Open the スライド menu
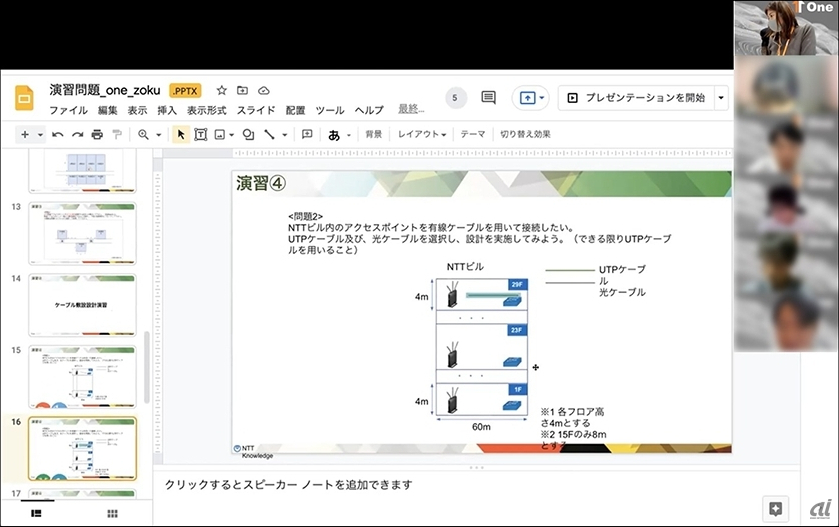Viewport: 839px width, 527px height. 256,110
